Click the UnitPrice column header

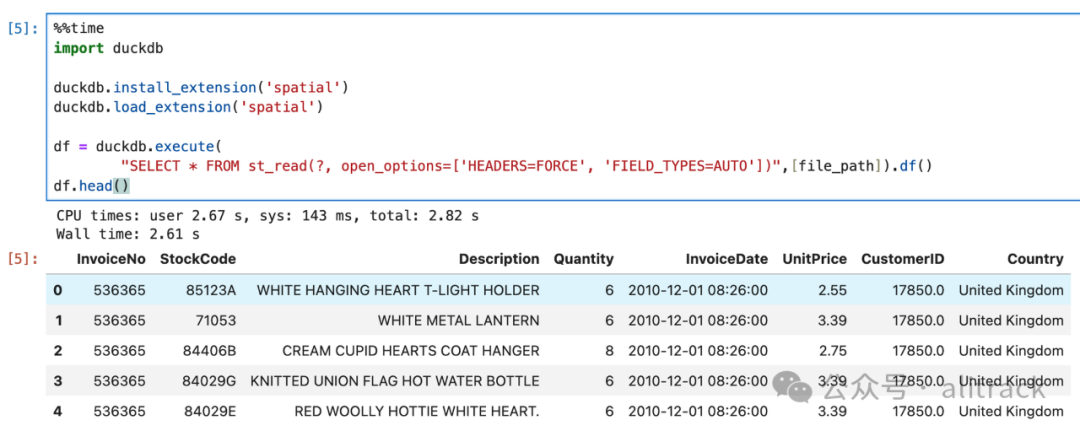tap(815, 259)
